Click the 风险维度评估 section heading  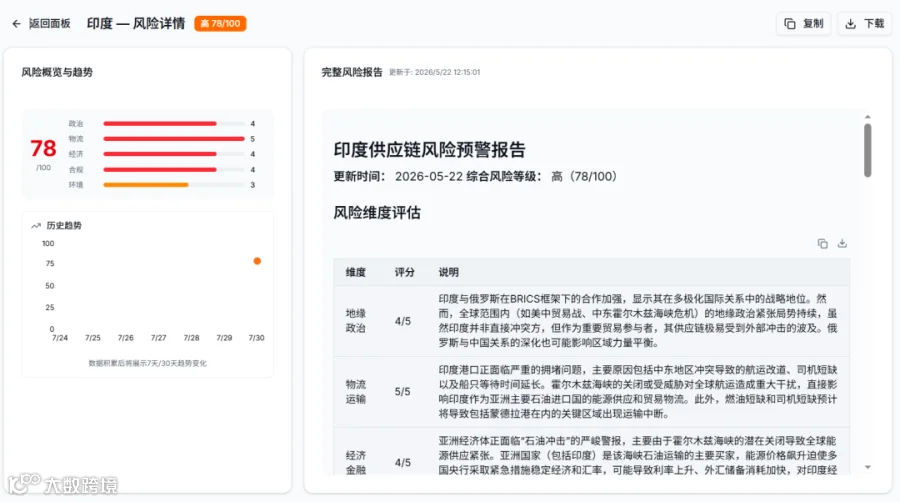(x=377, y=213)
